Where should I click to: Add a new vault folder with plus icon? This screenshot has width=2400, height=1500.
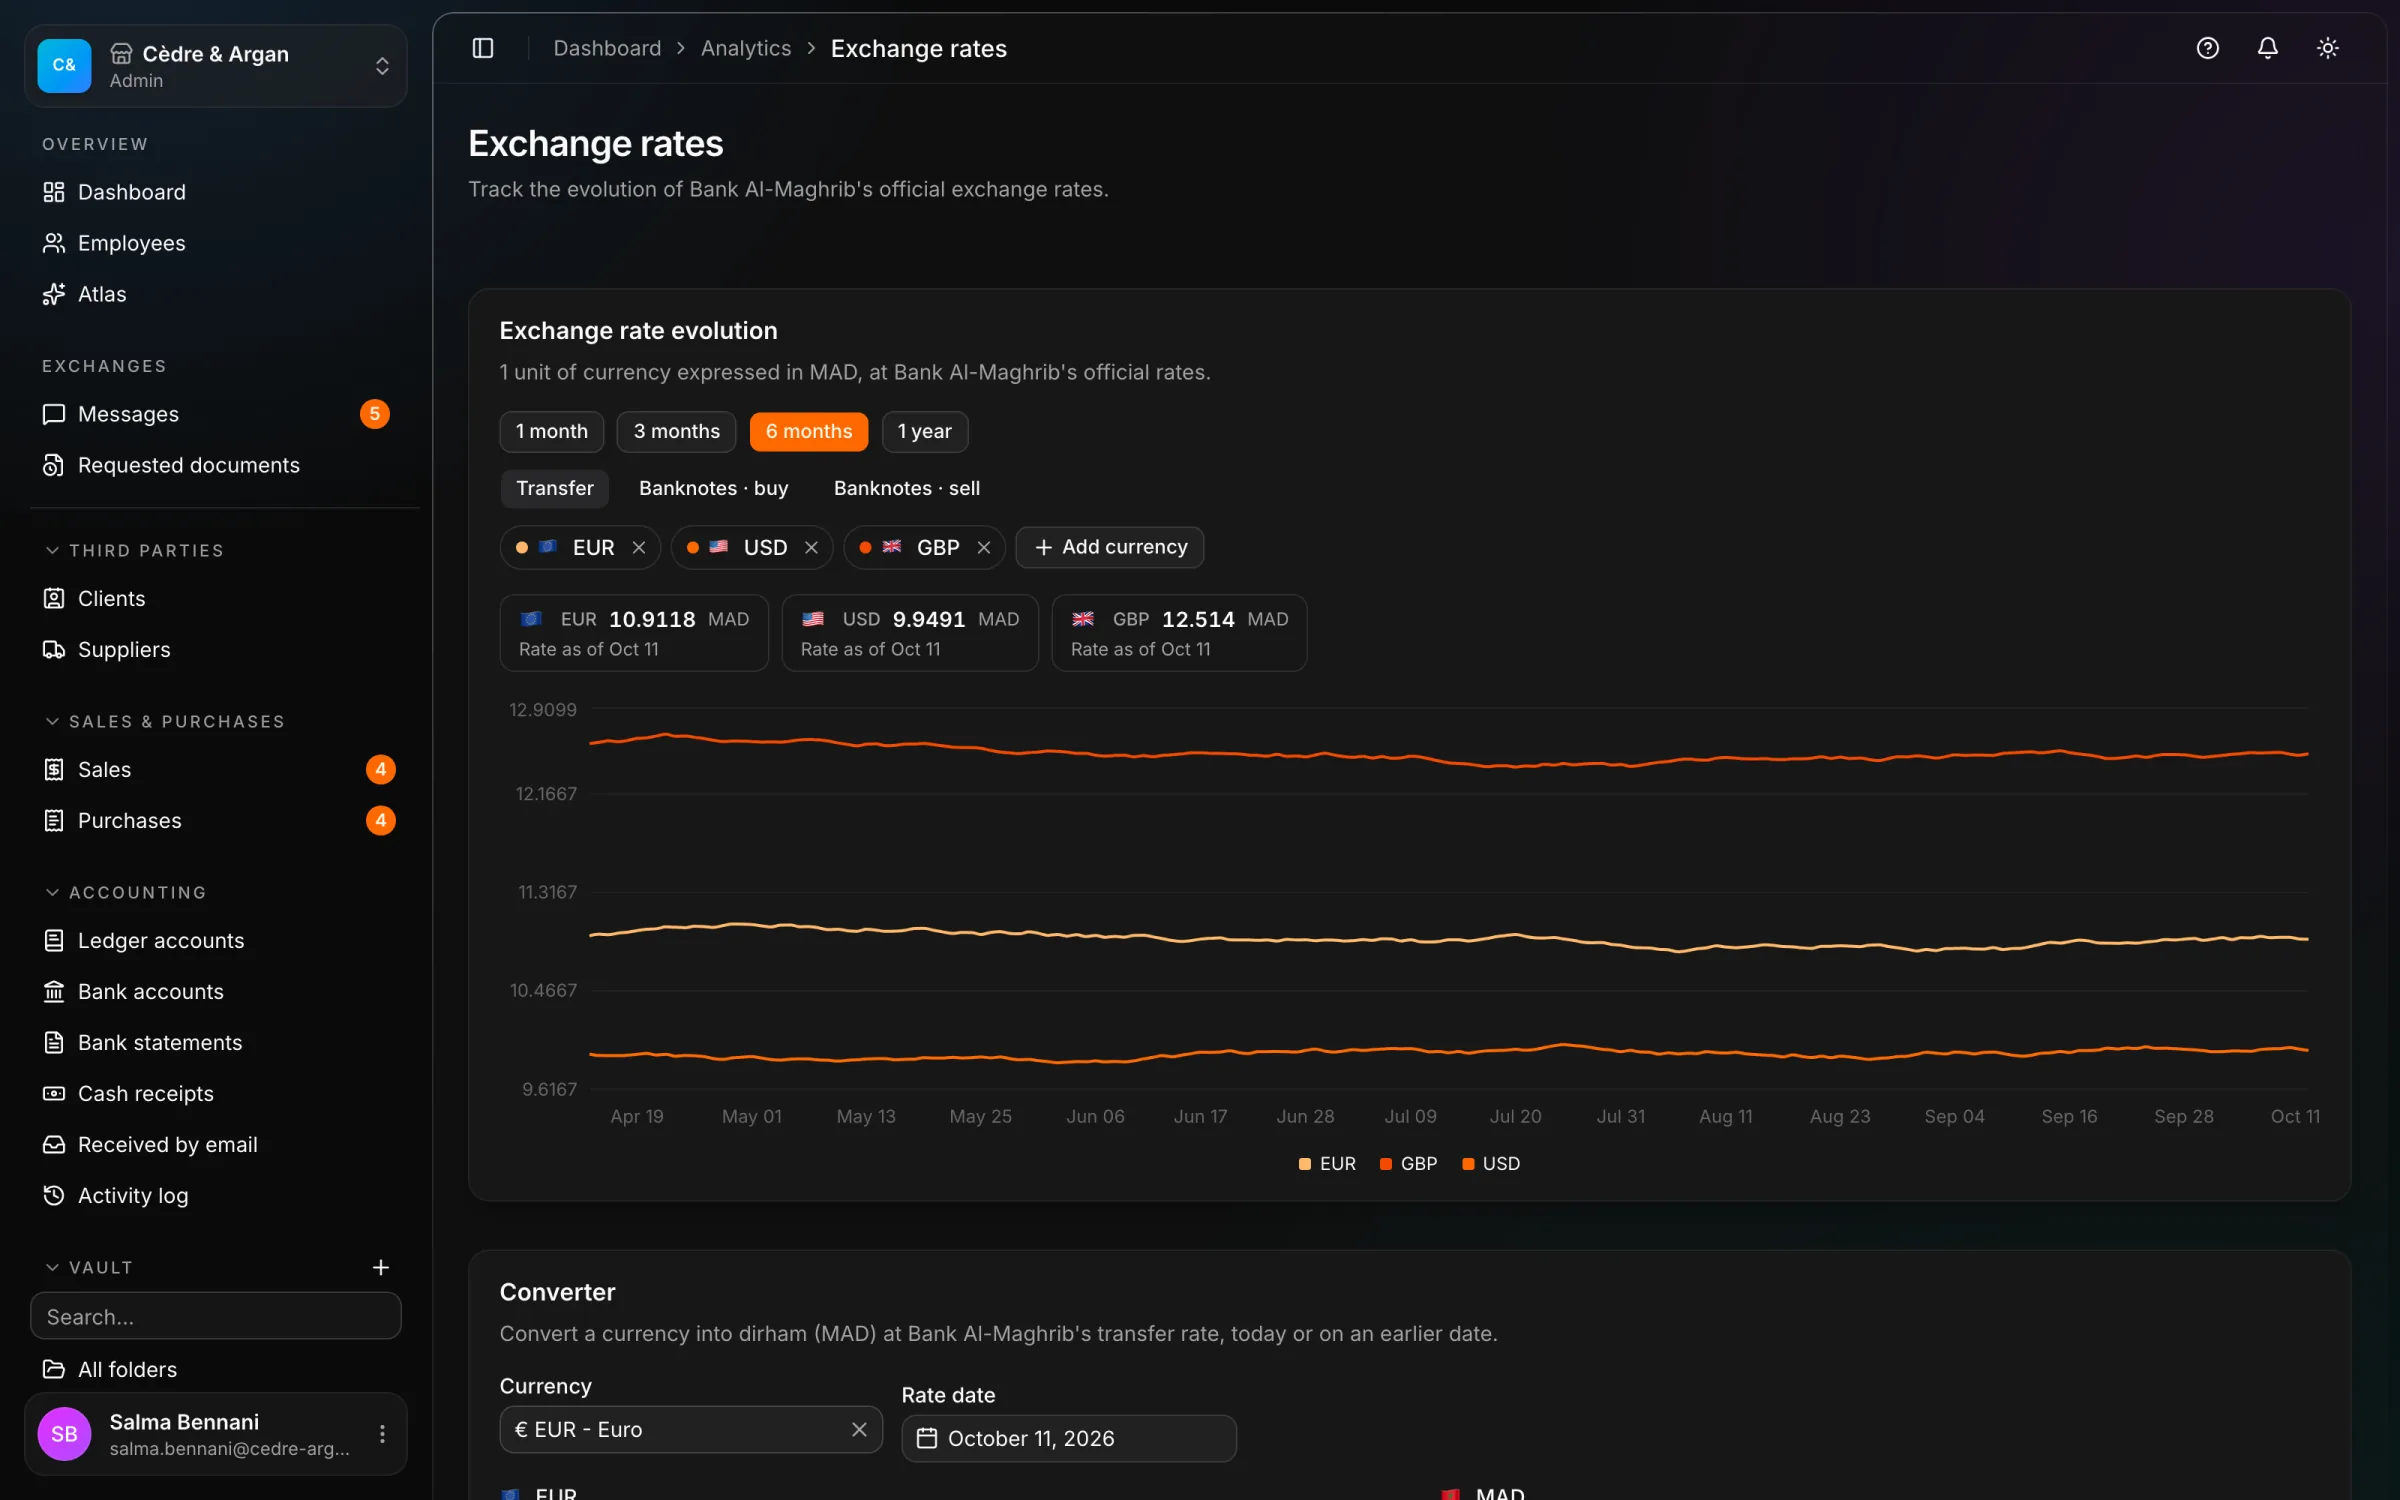pyautogui.click(x=380, y=1267)
